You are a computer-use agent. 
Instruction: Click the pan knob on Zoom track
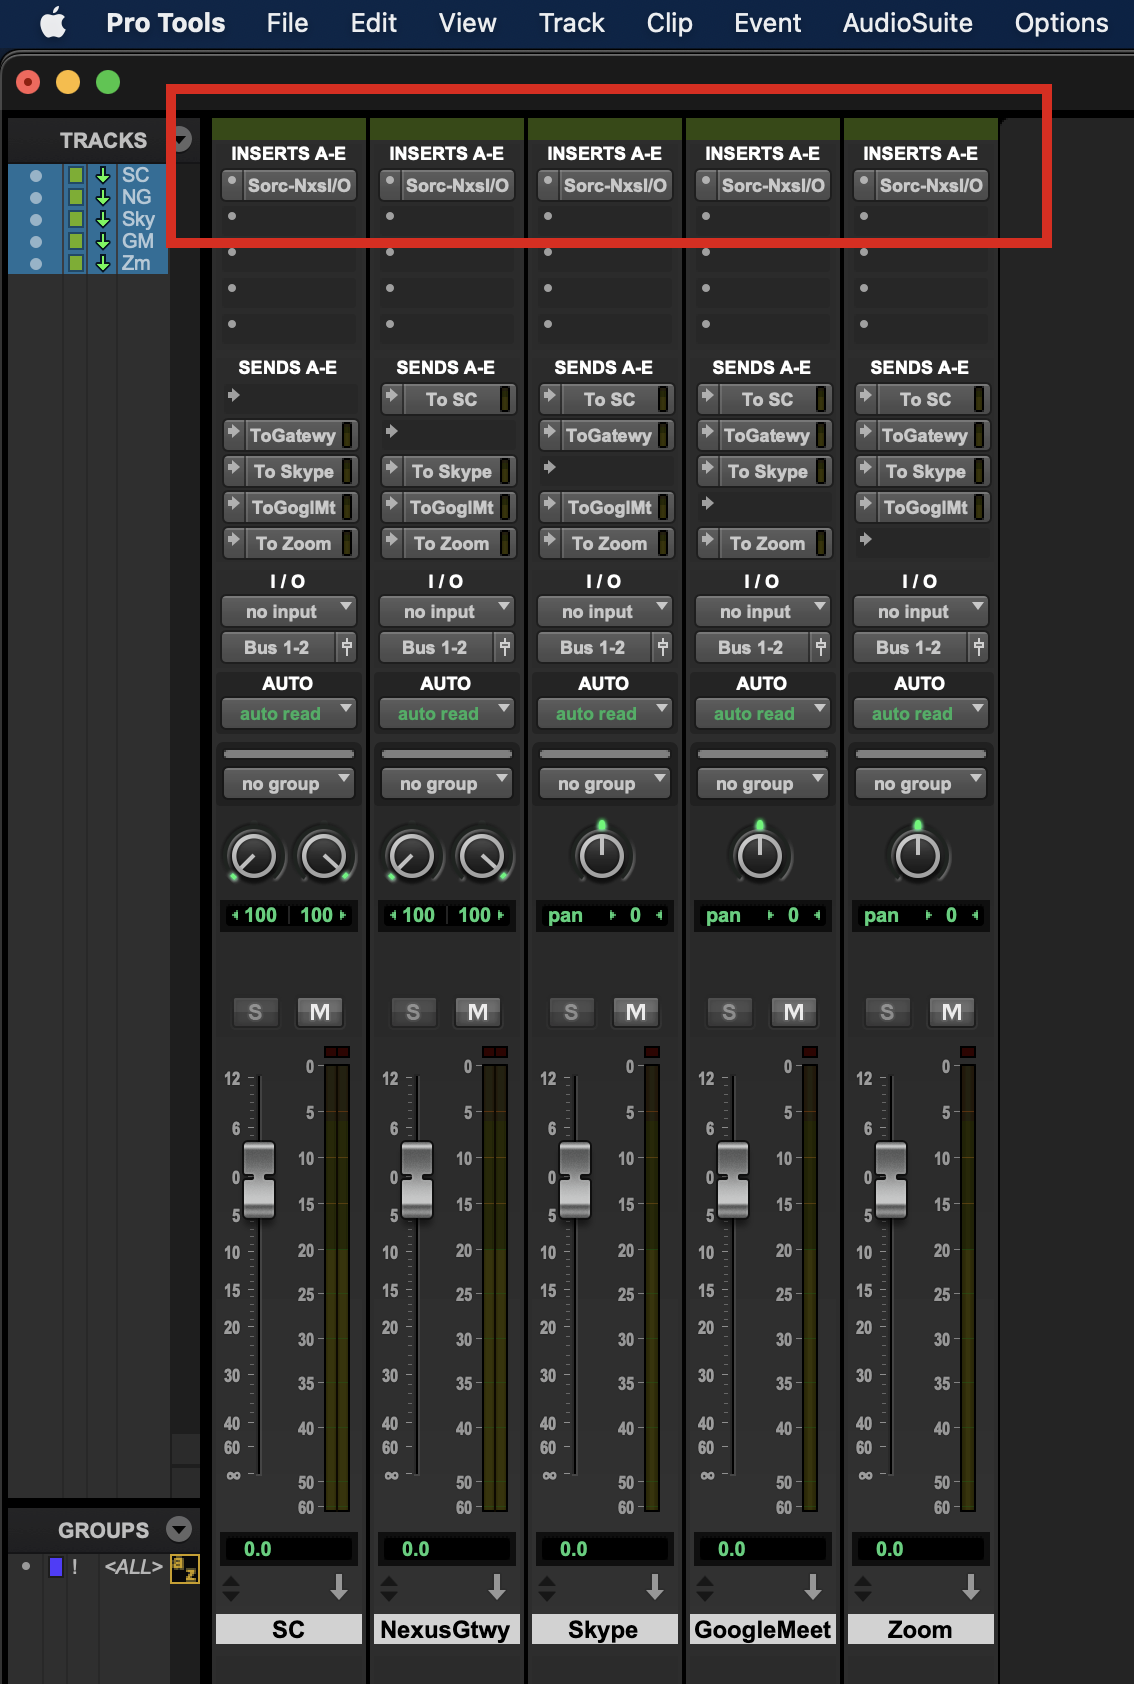coord(917,856)
